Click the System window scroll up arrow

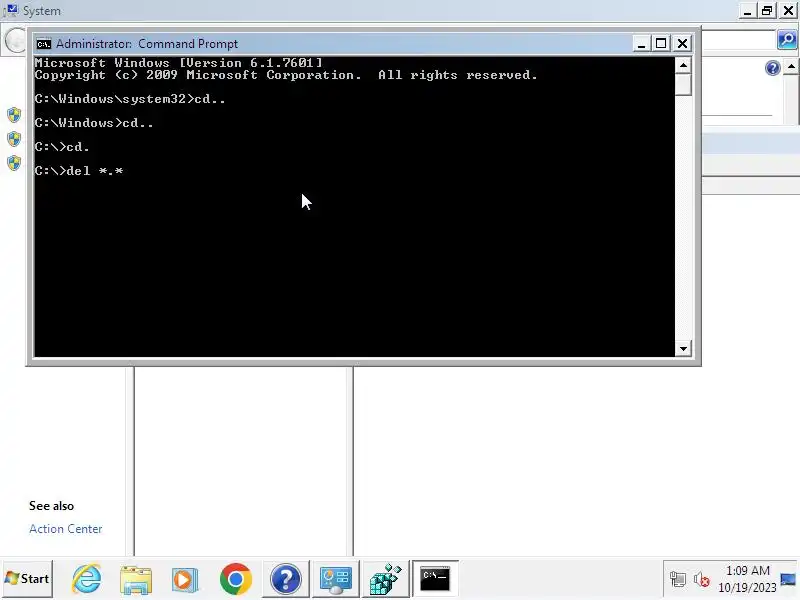tap(791, 67)
